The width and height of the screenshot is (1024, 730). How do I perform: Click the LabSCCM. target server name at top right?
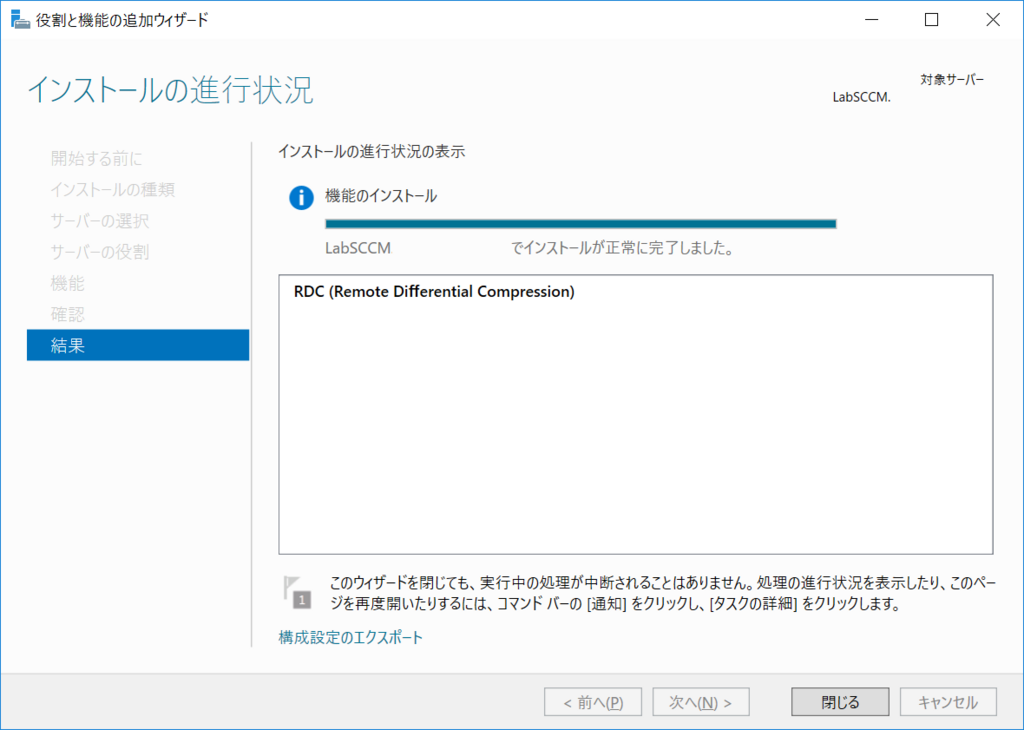coord(861,97)
